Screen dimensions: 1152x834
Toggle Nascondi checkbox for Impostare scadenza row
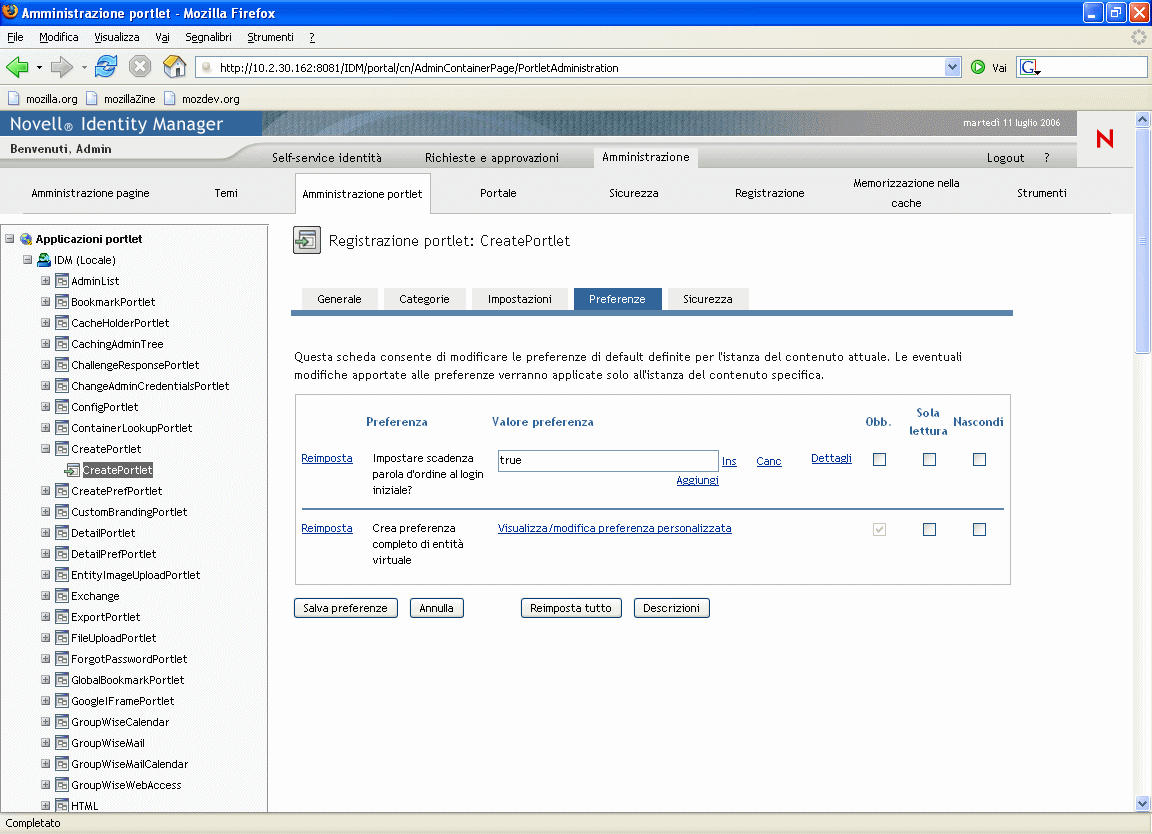[x=979, y=459]
